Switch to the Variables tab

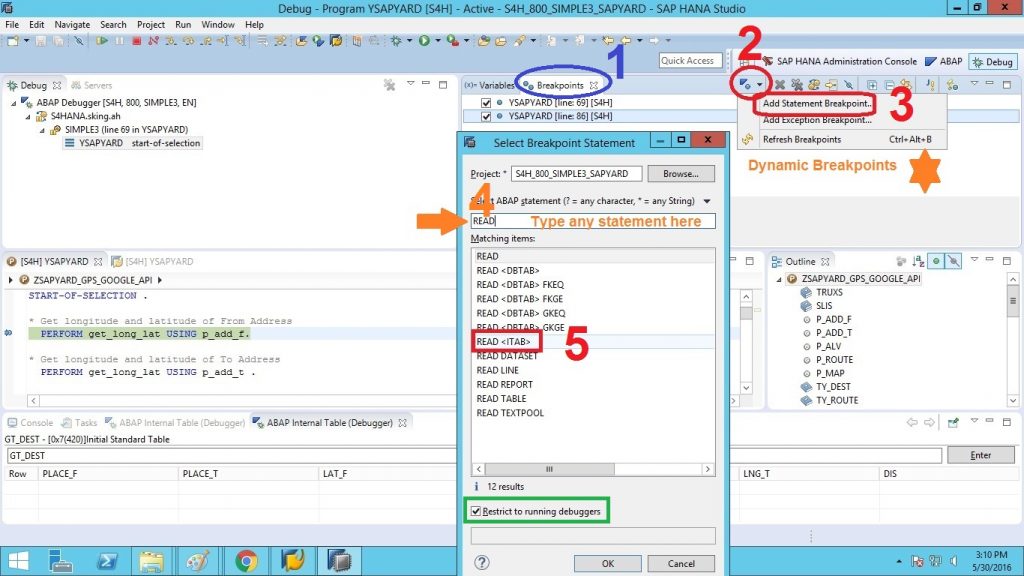pos(490,86)
